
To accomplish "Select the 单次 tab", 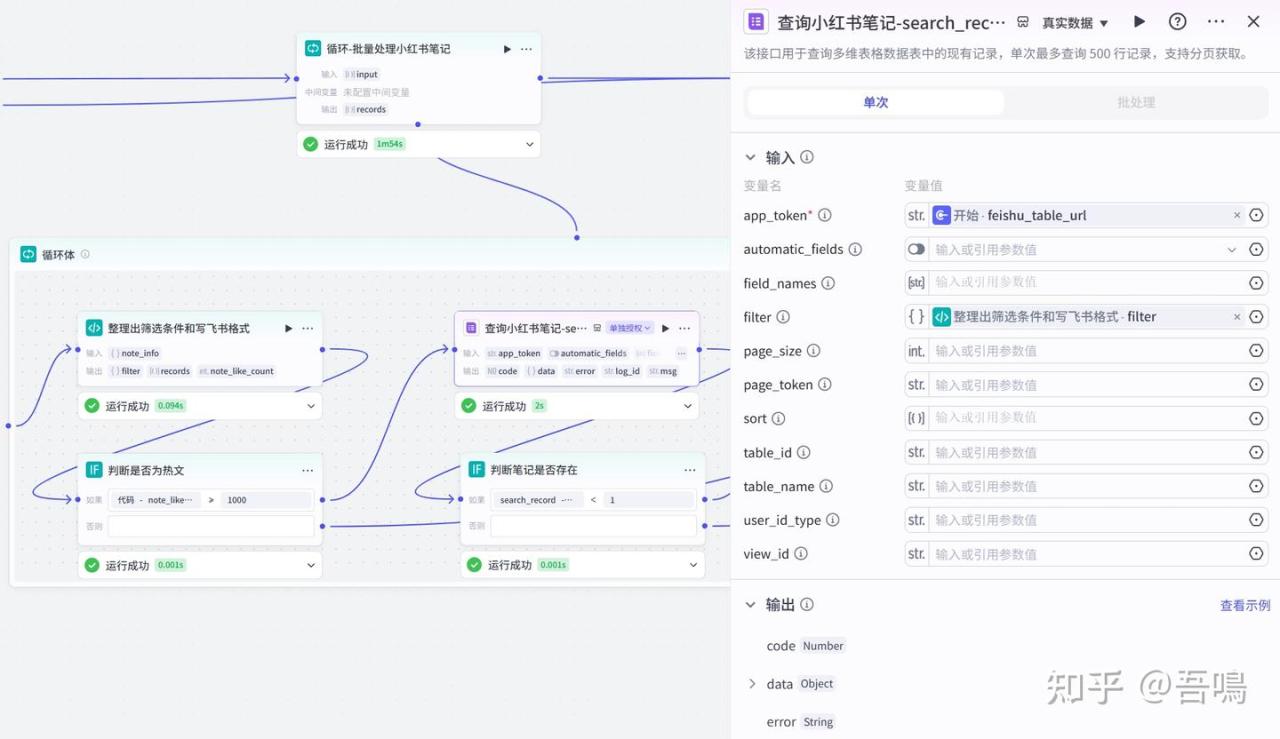I will click(x=875, y=102).
